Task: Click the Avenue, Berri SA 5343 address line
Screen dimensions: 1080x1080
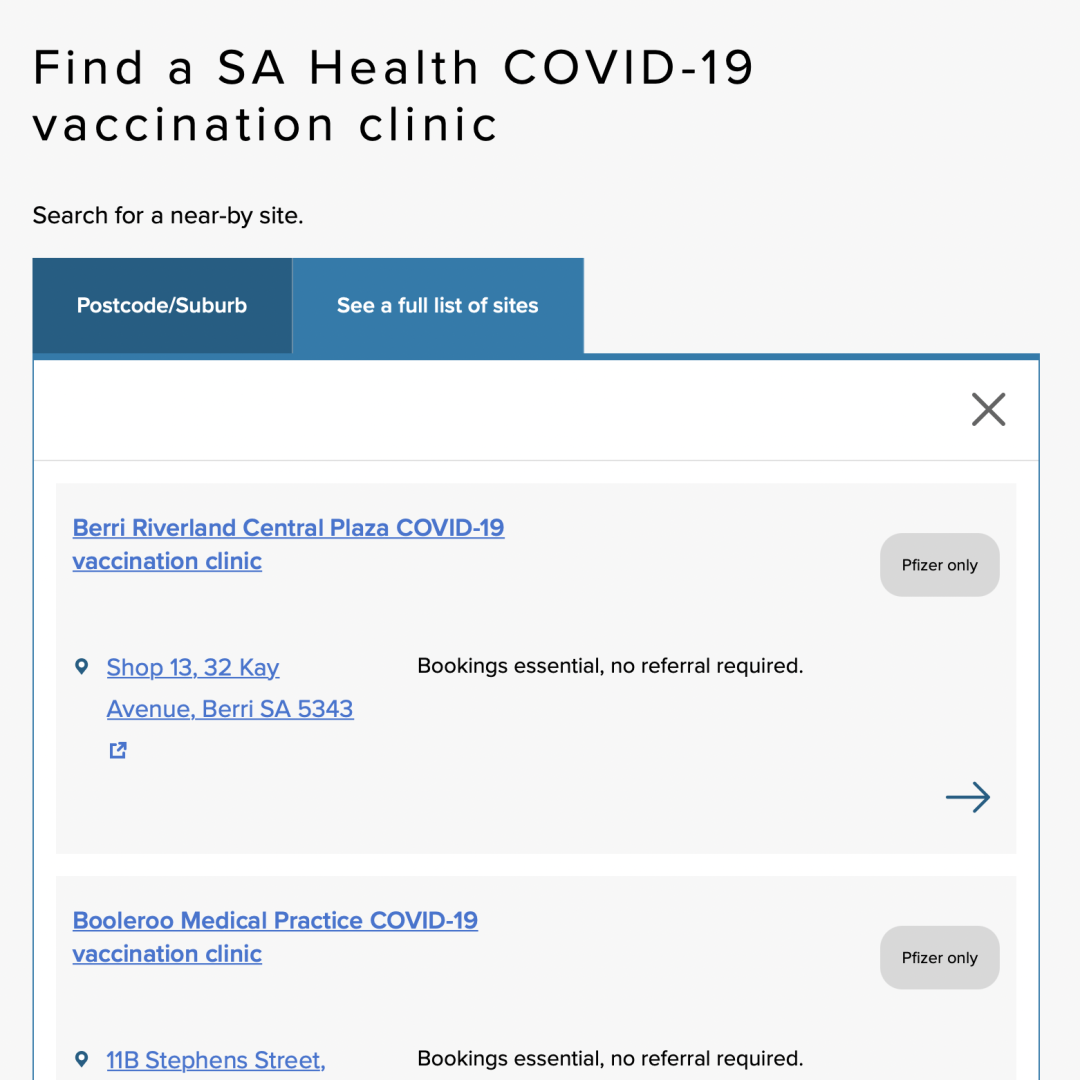Action: 229,709
